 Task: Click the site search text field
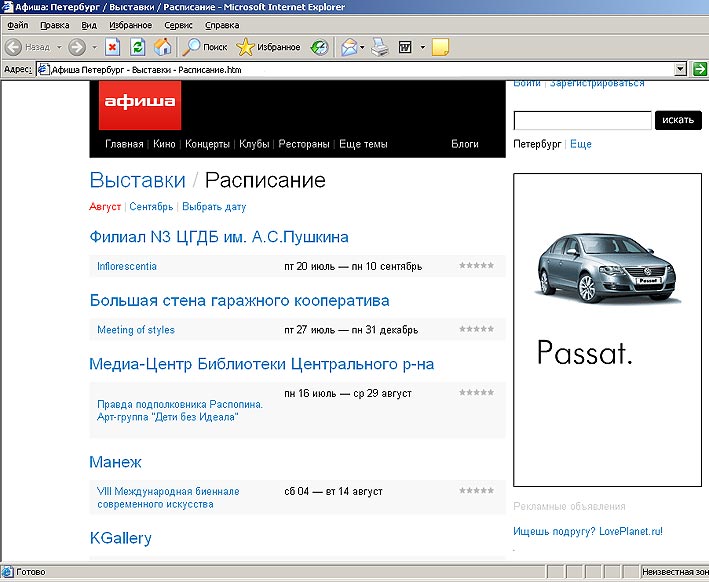582,120
